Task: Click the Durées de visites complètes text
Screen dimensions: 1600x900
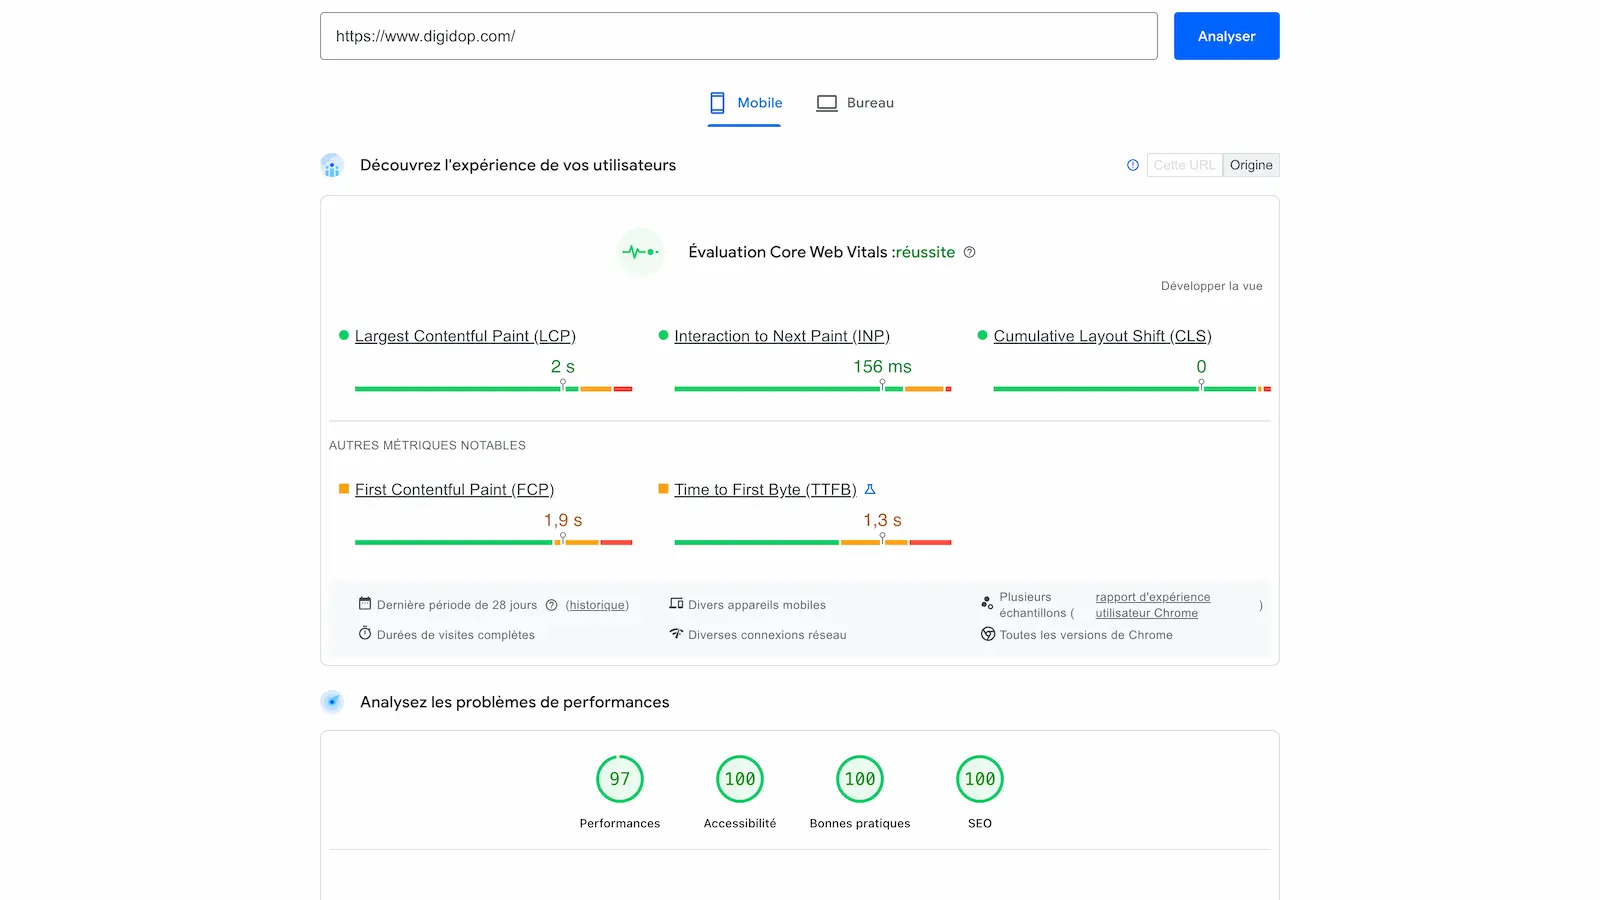Action: click(x=456, y=635)
